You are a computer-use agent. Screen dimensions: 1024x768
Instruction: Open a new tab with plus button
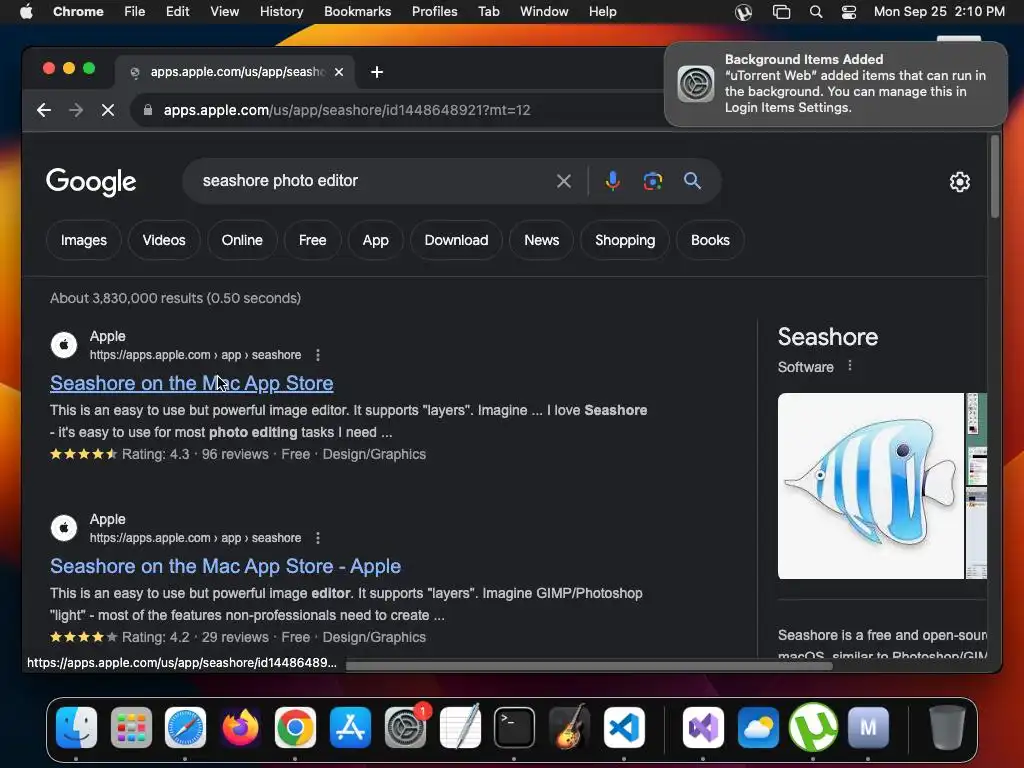[x=377, y=72]
